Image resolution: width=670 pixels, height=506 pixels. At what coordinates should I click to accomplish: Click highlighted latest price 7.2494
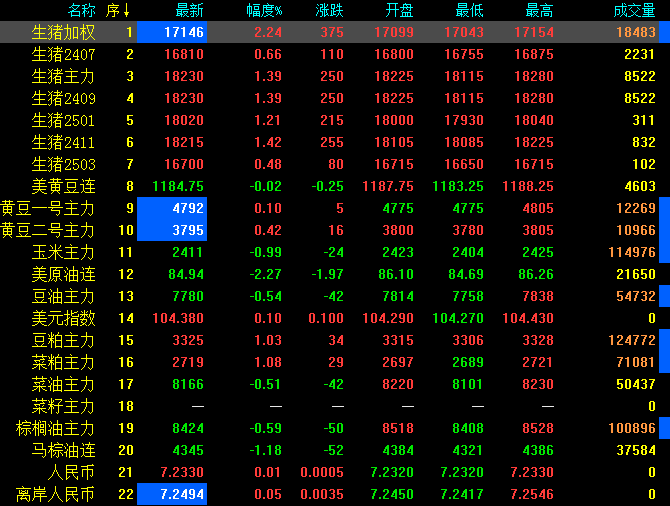172,494
